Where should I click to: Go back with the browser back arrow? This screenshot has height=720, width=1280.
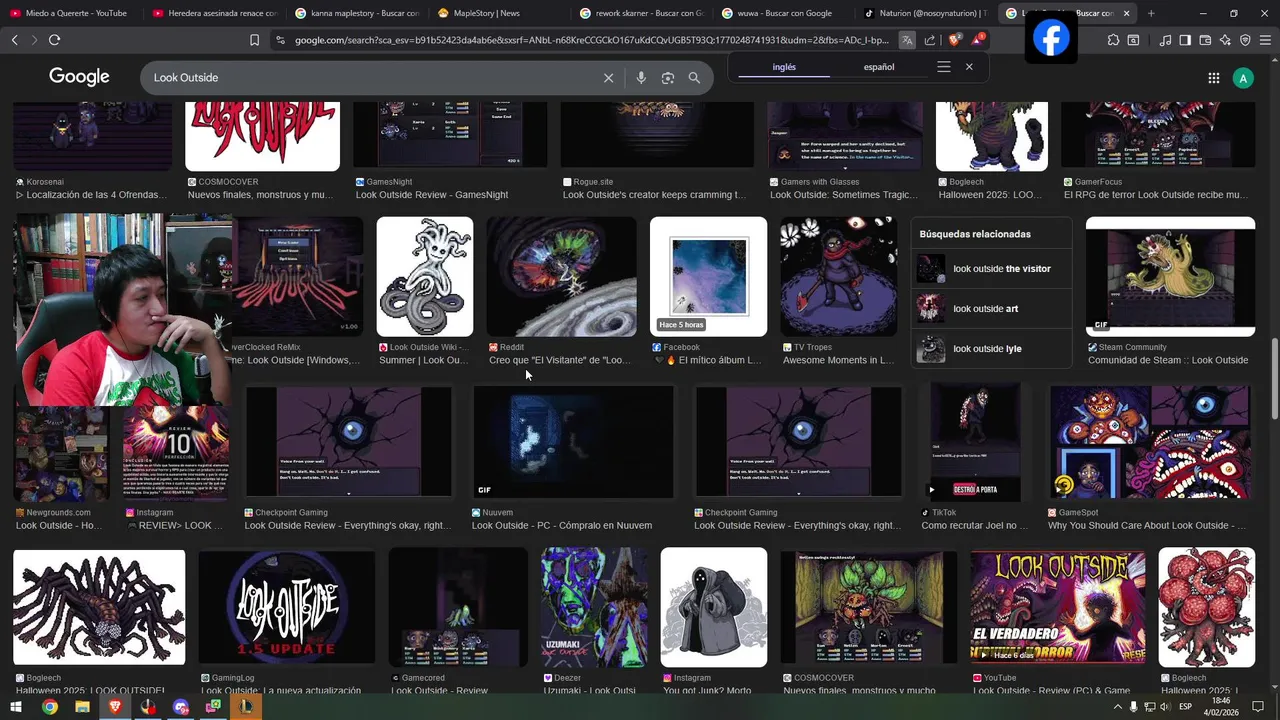pos(14,40)
